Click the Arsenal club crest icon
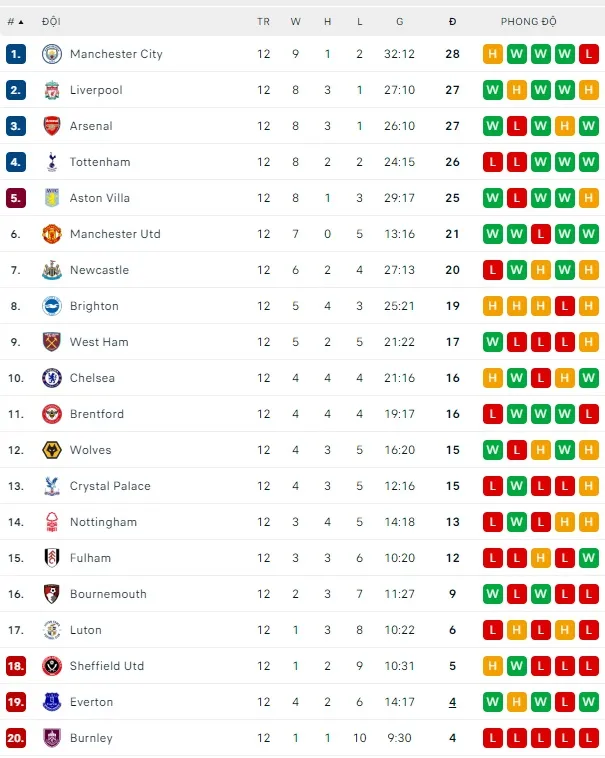This screenshot has width=605, height=758. point(51,126)
